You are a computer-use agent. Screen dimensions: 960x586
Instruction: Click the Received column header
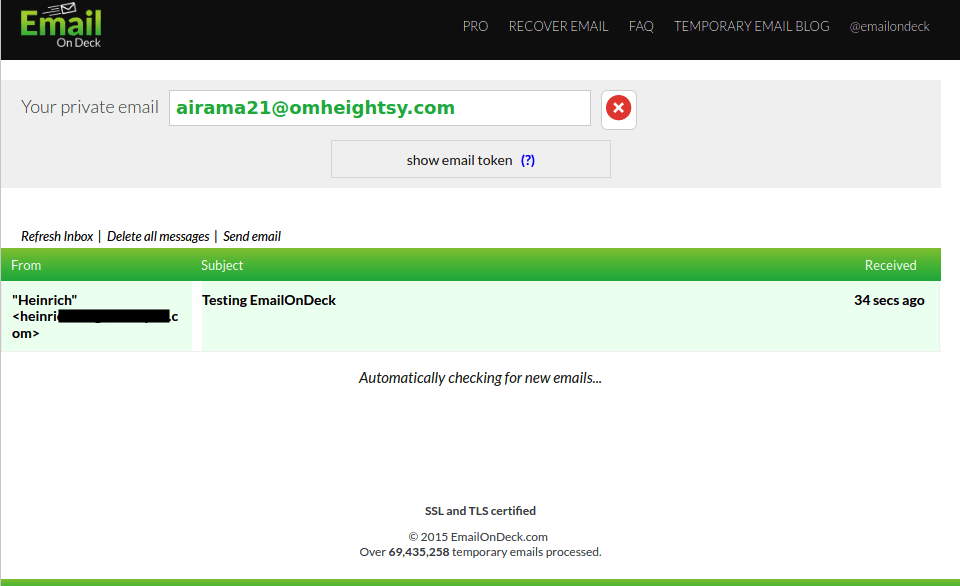890,265
